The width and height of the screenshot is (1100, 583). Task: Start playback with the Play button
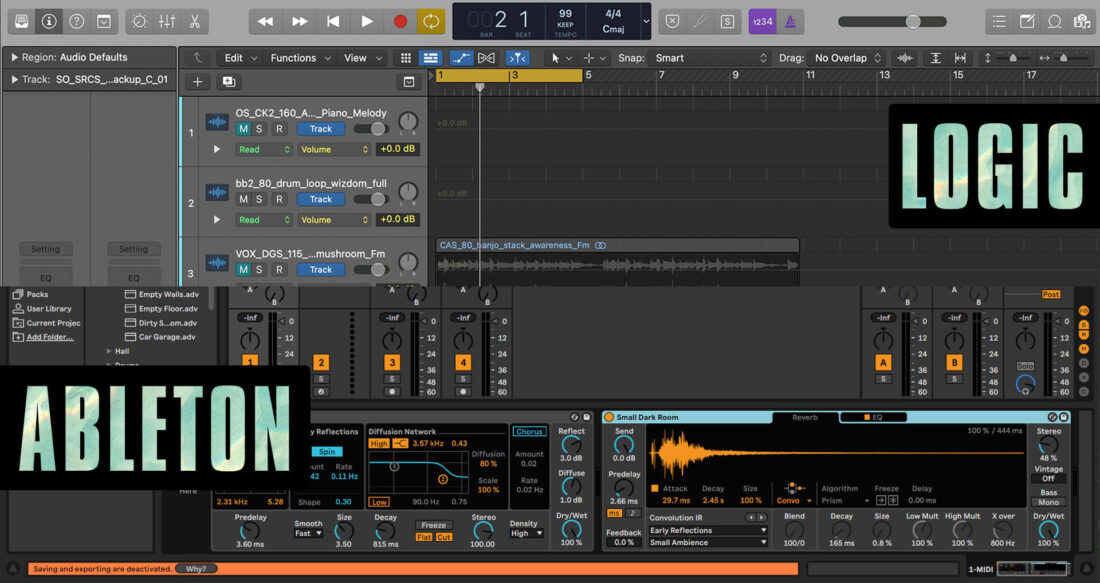click(x=367, y=21)
